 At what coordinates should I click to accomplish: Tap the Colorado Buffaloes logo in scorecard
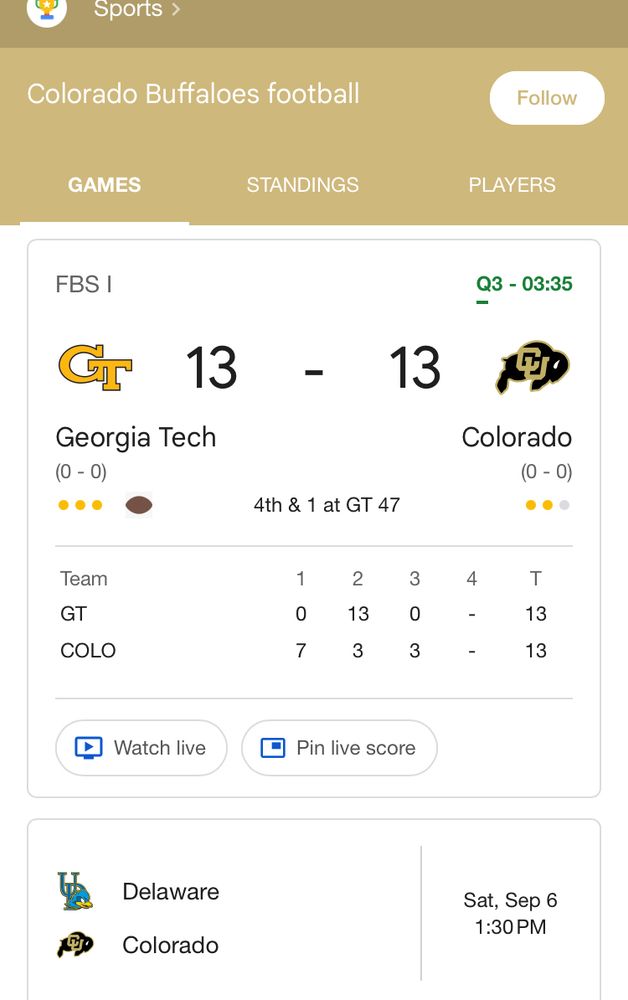(x=533, y=367)
